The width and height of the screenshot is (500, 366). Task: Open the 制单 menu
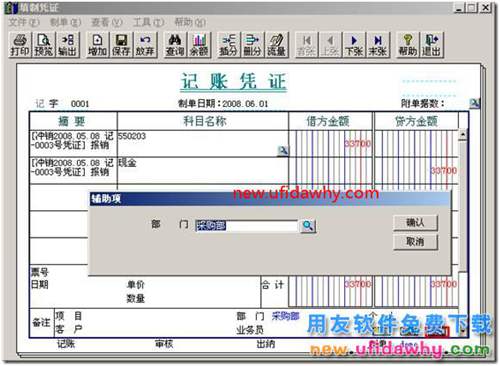coord(65,22)
